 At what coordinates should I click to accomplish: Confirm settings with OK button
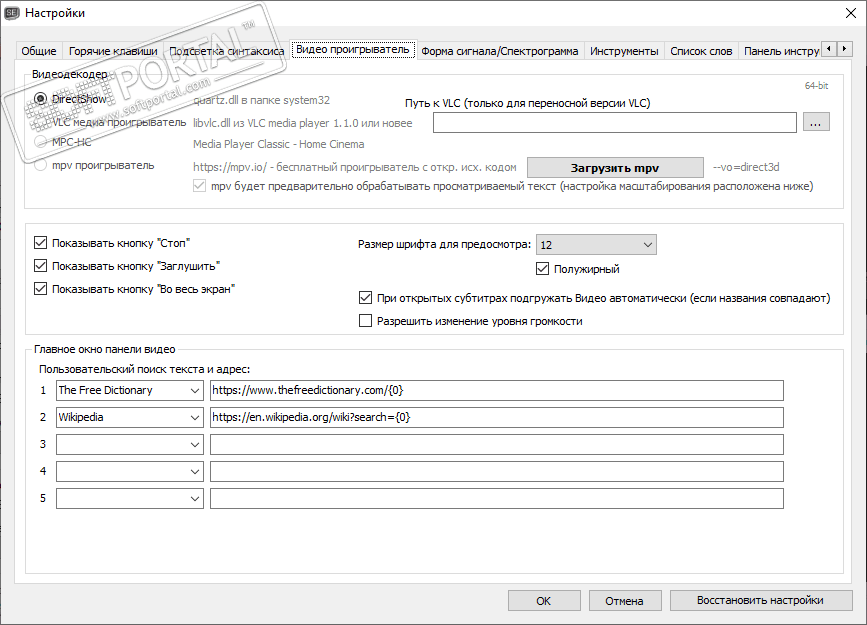coord(544,601)
